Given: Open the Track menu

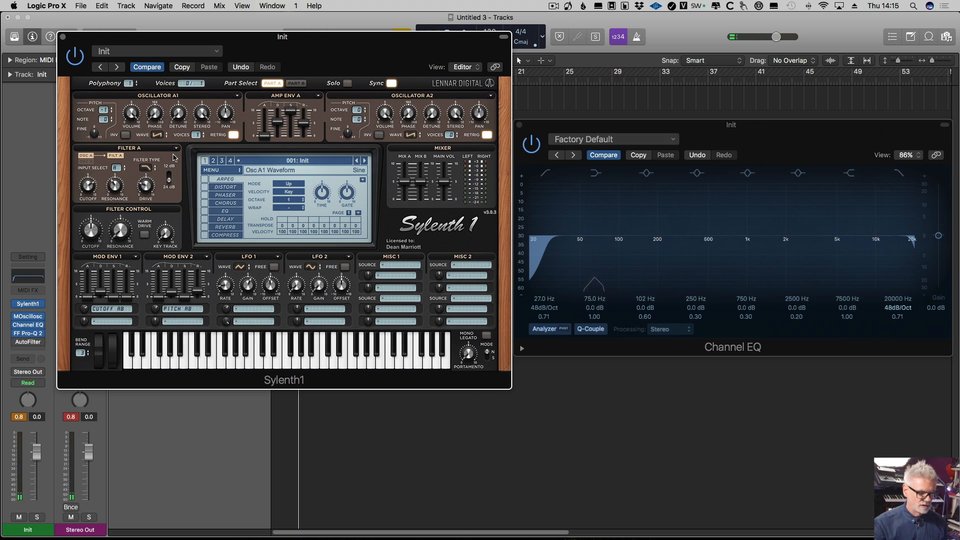Looking at the screenshot, I should click(x=126, y=6).
